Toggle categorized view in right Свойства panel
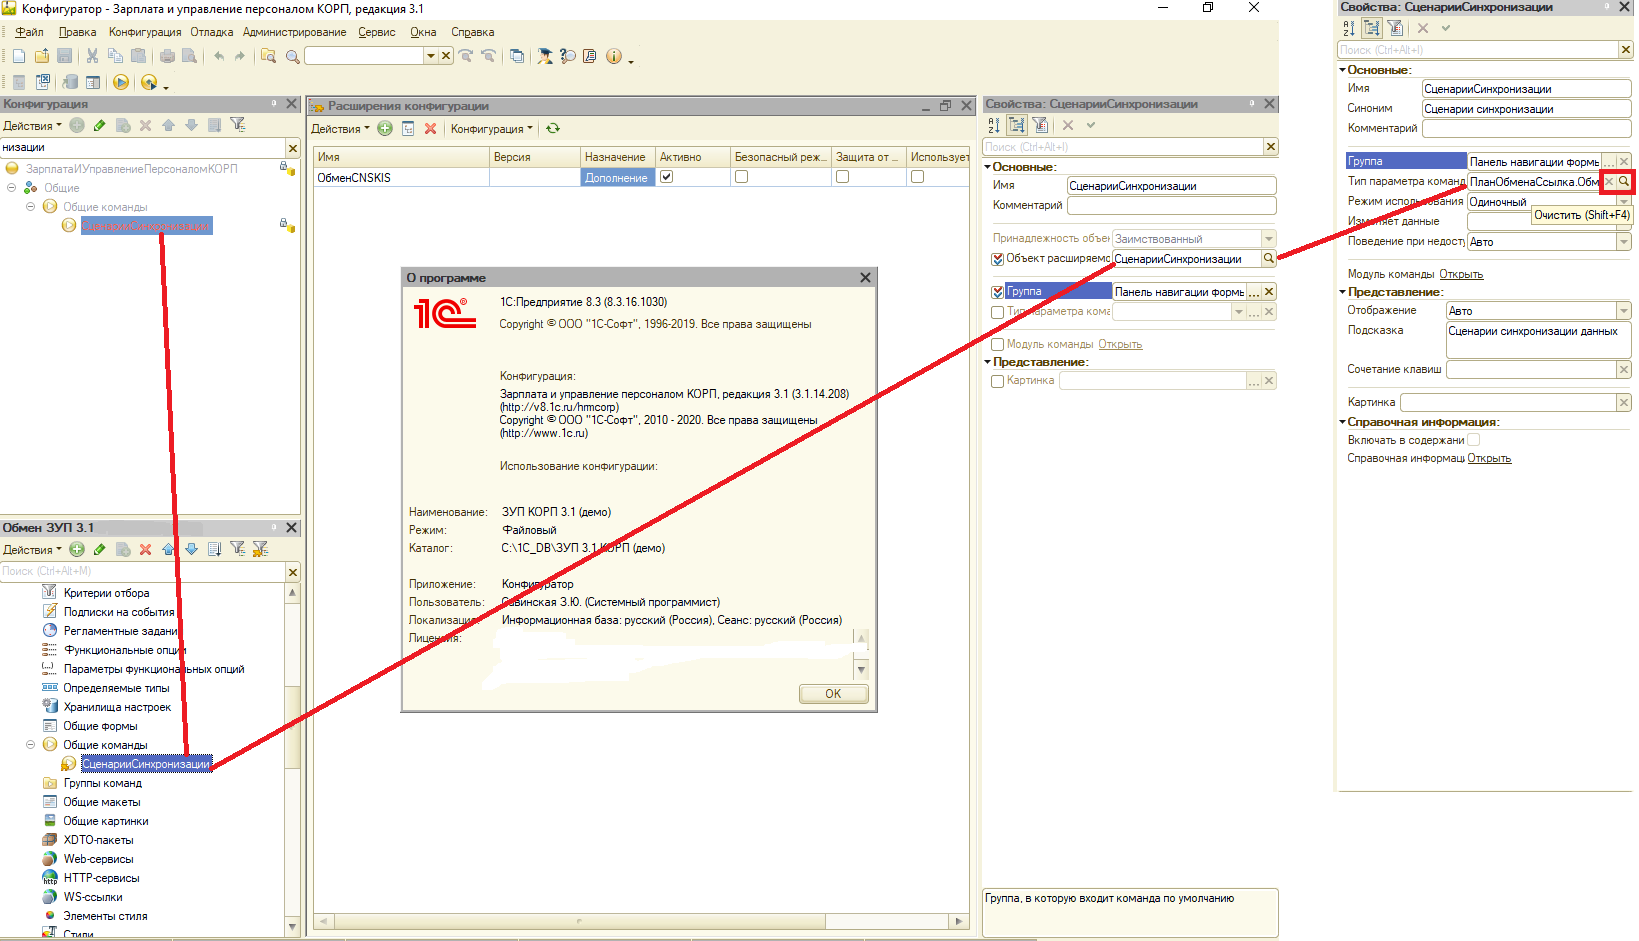This screenshot has width=1639, height=941. tap(1372, 28)
